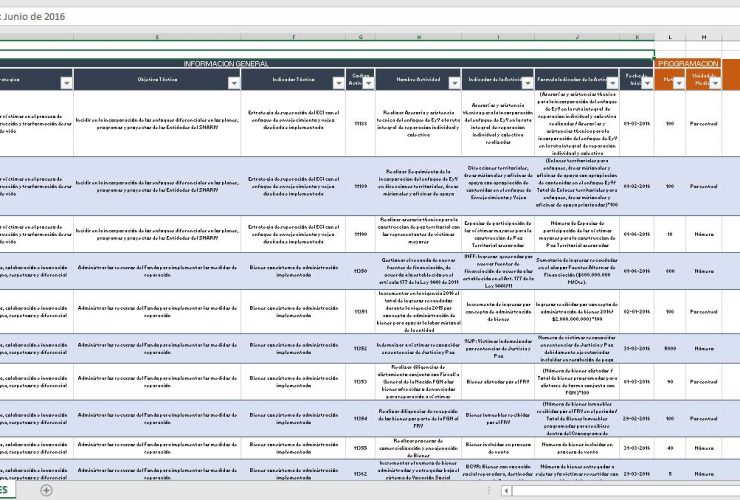Select the Meta cell with value 40
The width and height of the screenshot is (740, 500).
coord(670,448)
